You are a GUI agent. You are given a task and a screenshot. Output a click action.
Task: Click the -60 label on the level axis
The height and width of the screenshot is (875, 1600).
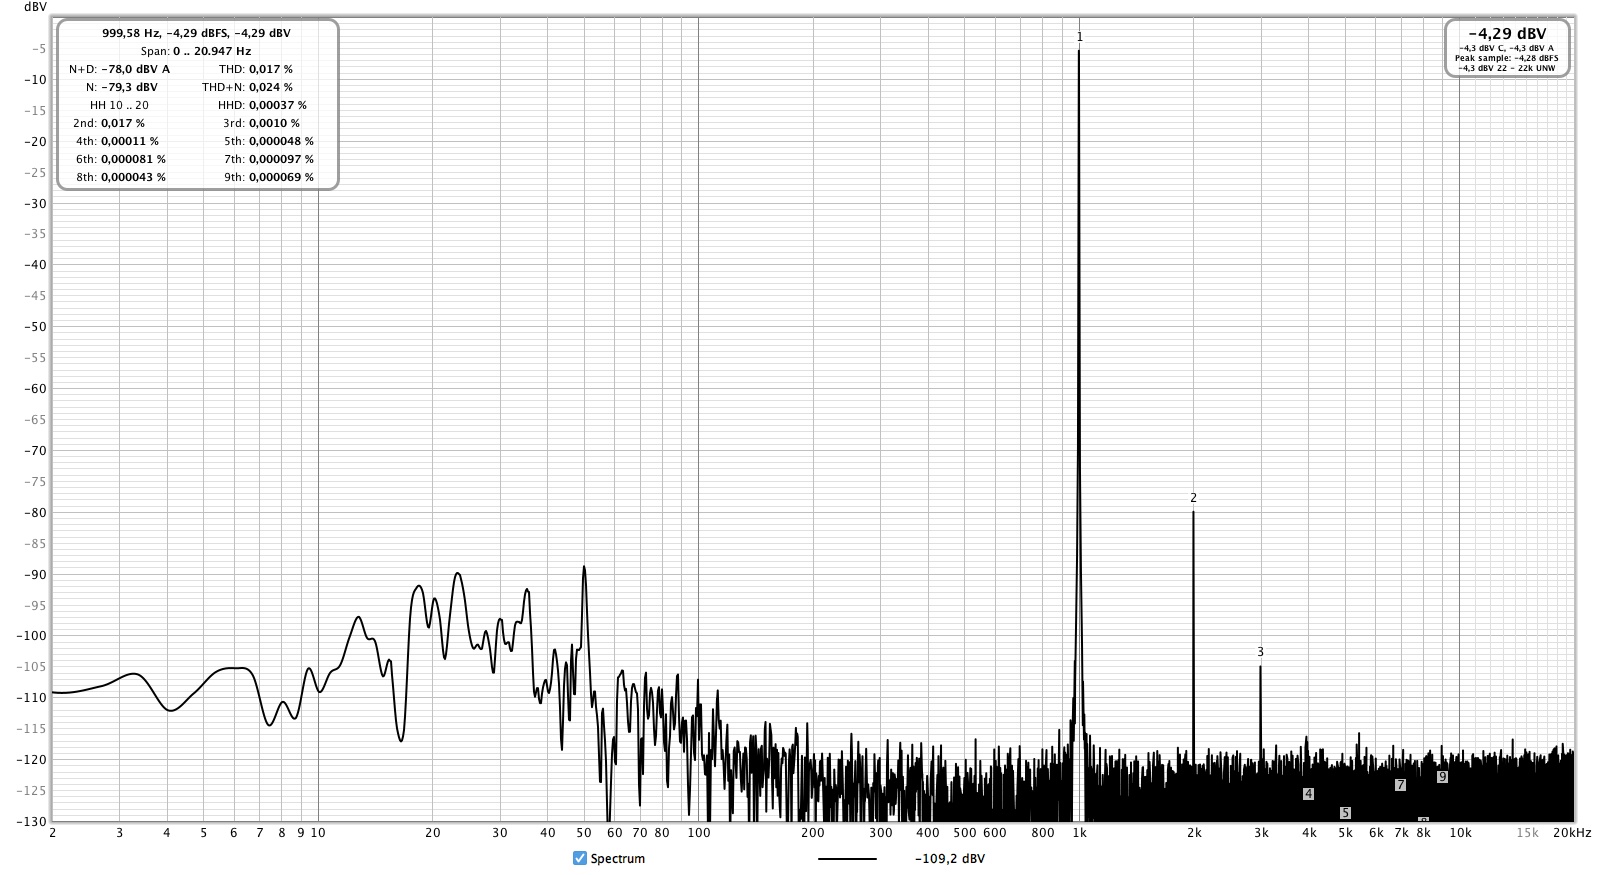tap(35, 389)
